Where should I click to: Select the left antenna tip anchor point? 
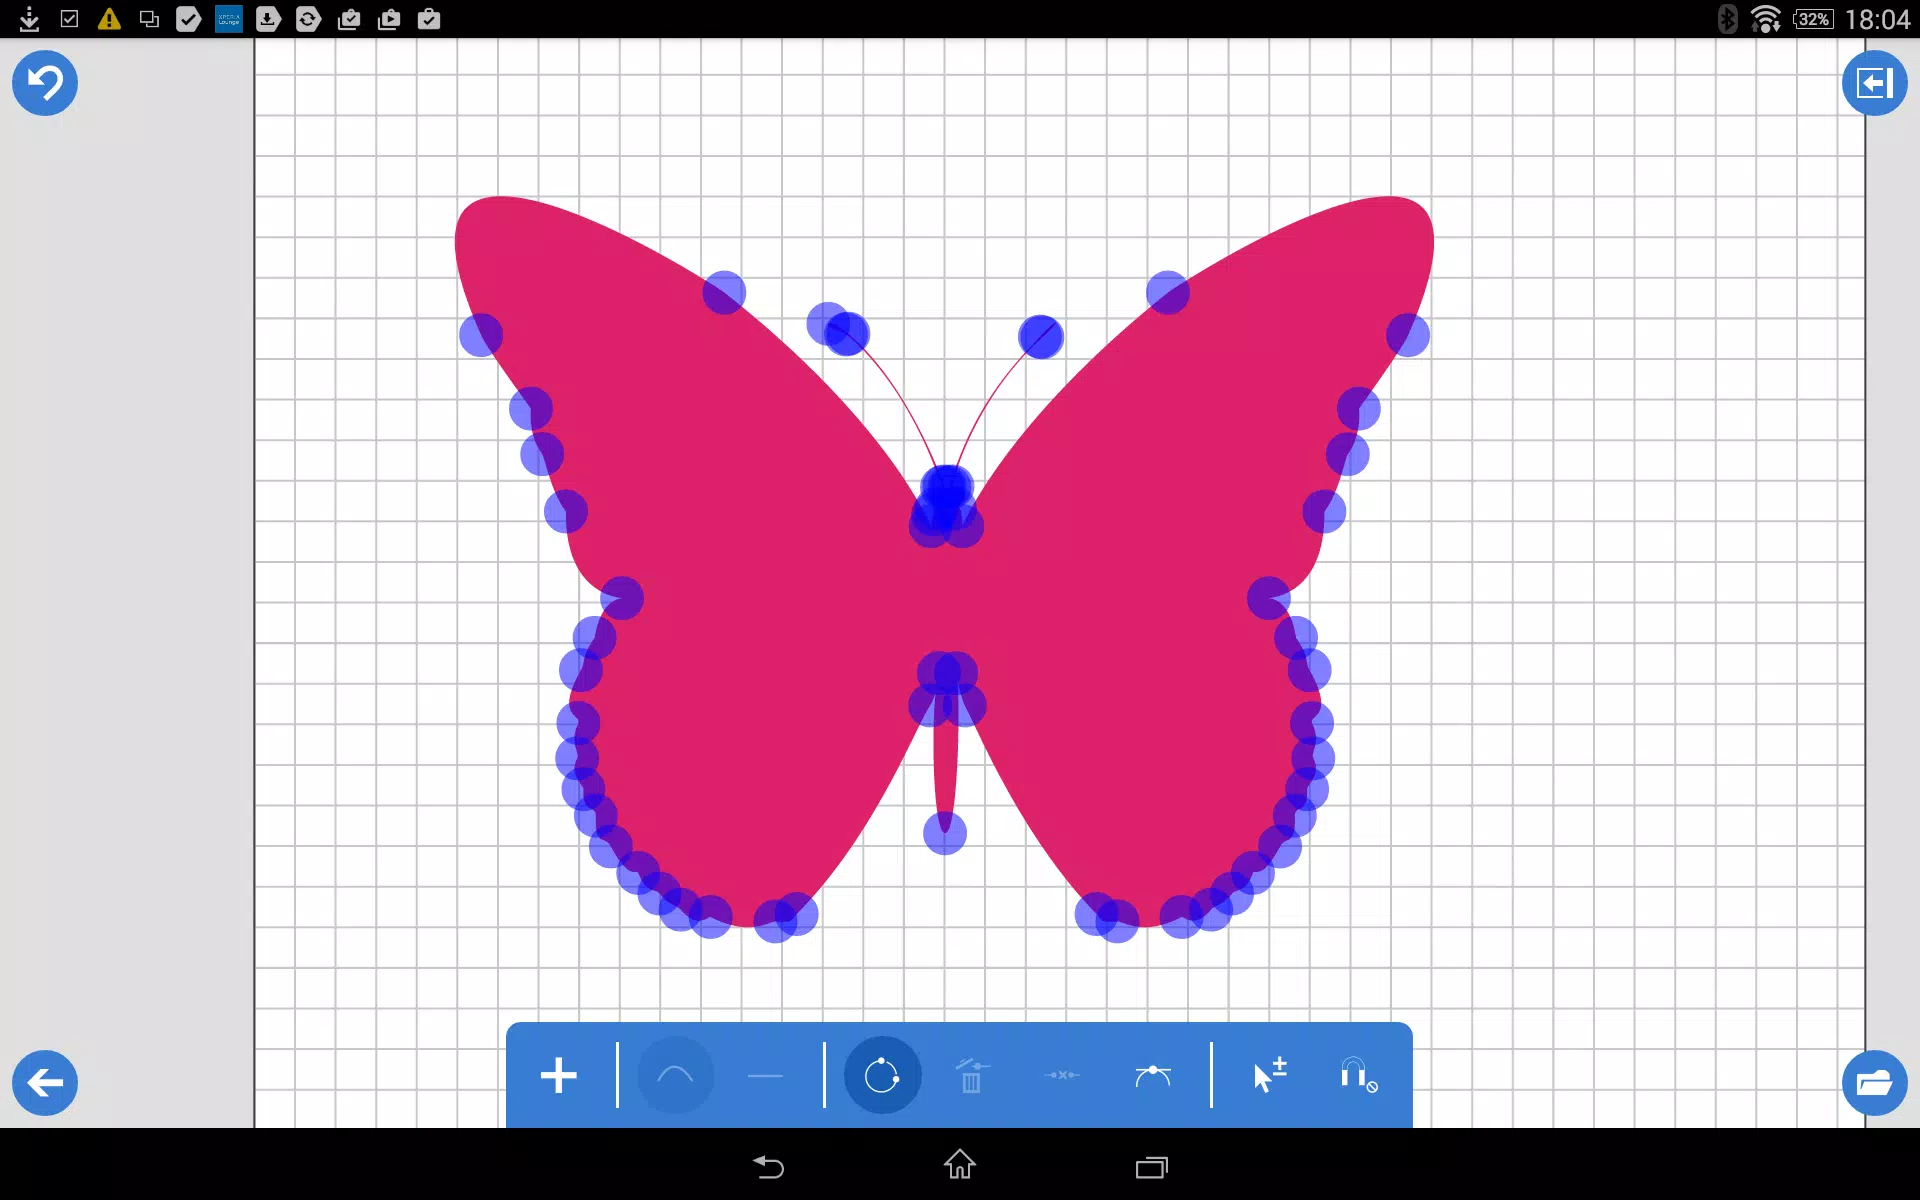click(847, 334)
